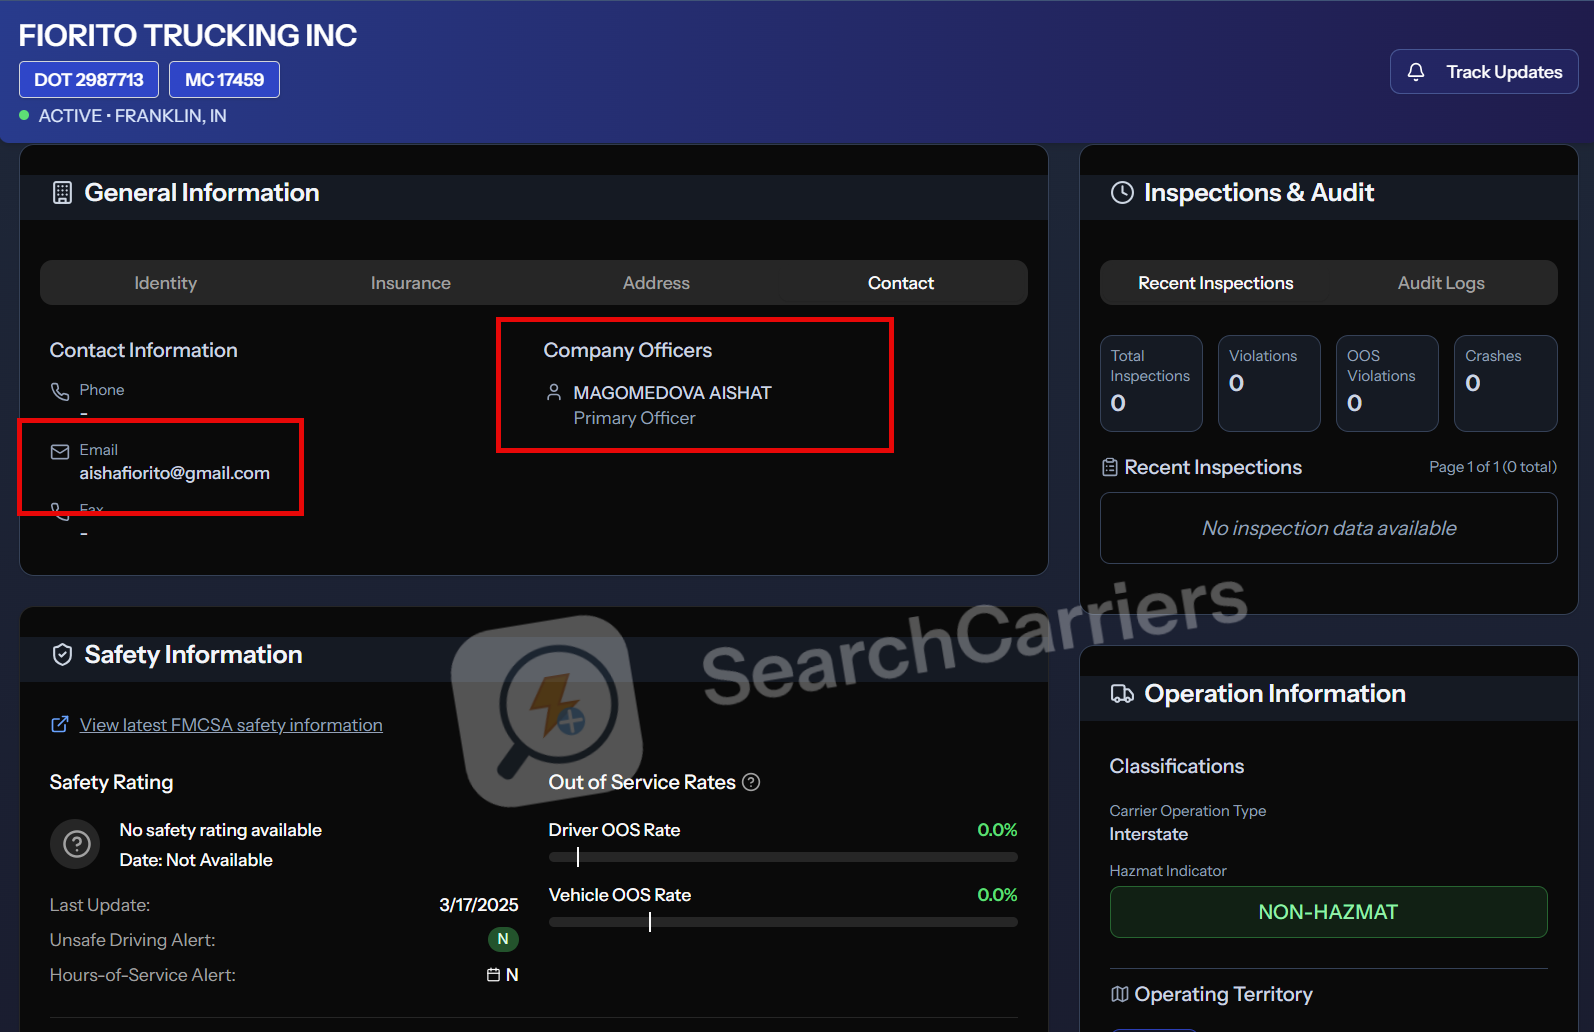Open the Identity tab

166,283
